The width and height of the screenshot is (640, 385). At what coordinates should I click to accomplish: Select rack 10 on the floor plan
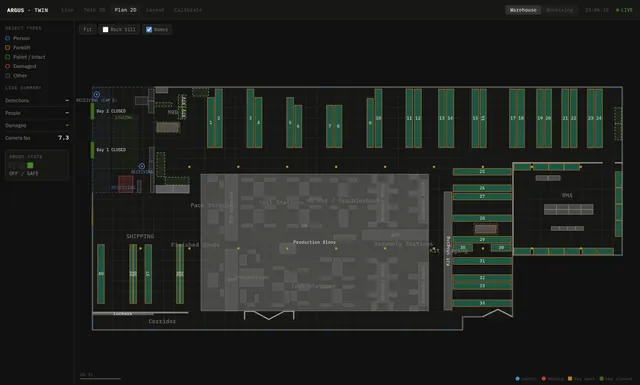378,118
